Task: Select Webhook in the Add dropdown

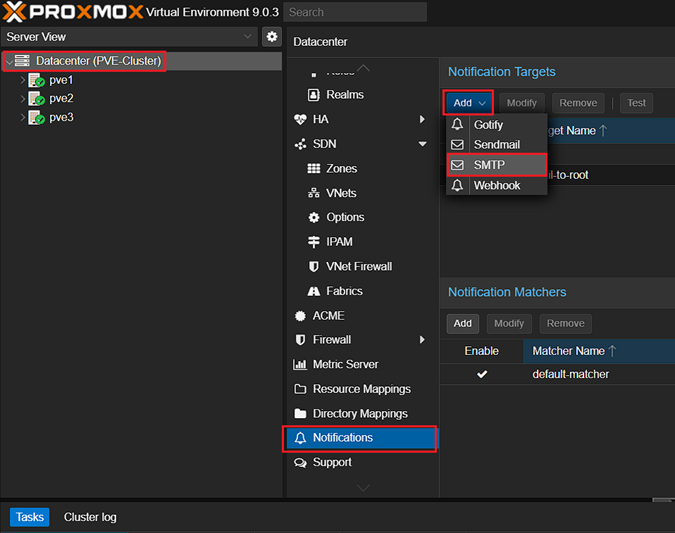Action: click(x=496, y=186)
